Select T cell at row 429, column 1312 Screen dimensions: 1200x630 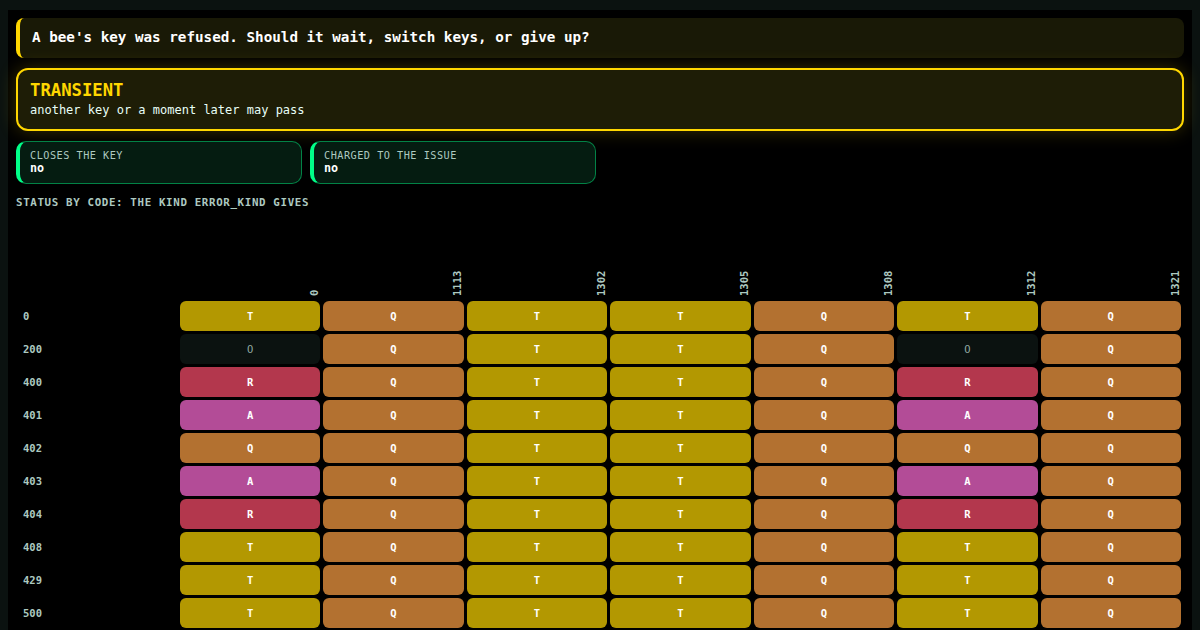click(x=967, y=580)
